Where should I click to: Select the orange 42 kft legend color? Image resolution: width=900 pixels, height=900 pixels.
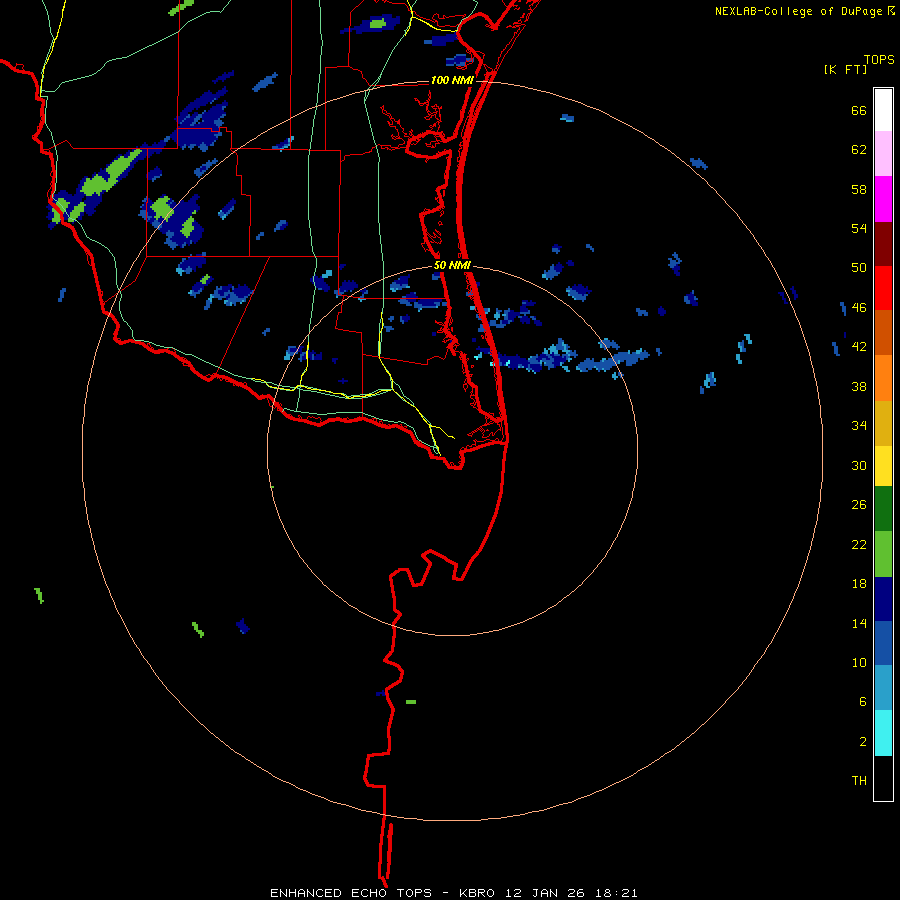click(x=883, y=378)
